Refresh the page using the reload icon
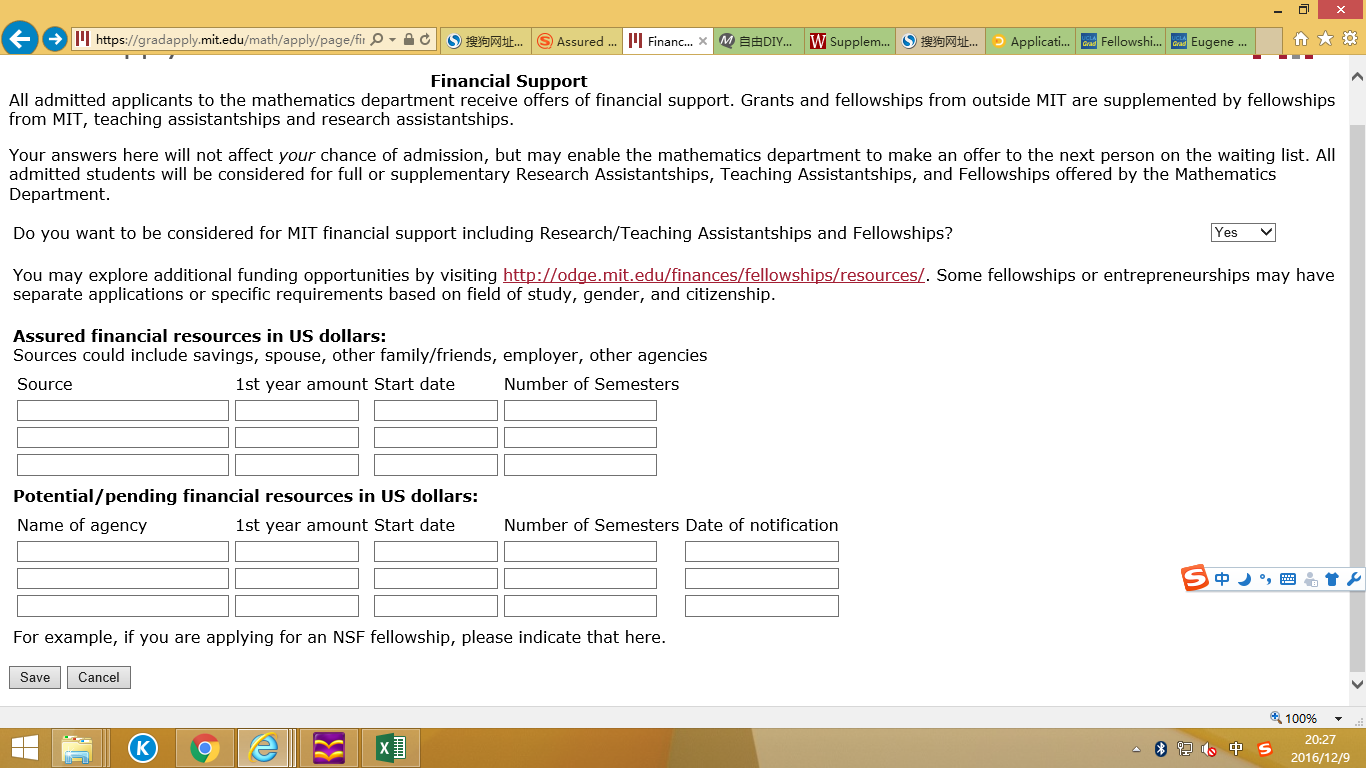This screenshot has height=768, width=1366. click(426, 40)
